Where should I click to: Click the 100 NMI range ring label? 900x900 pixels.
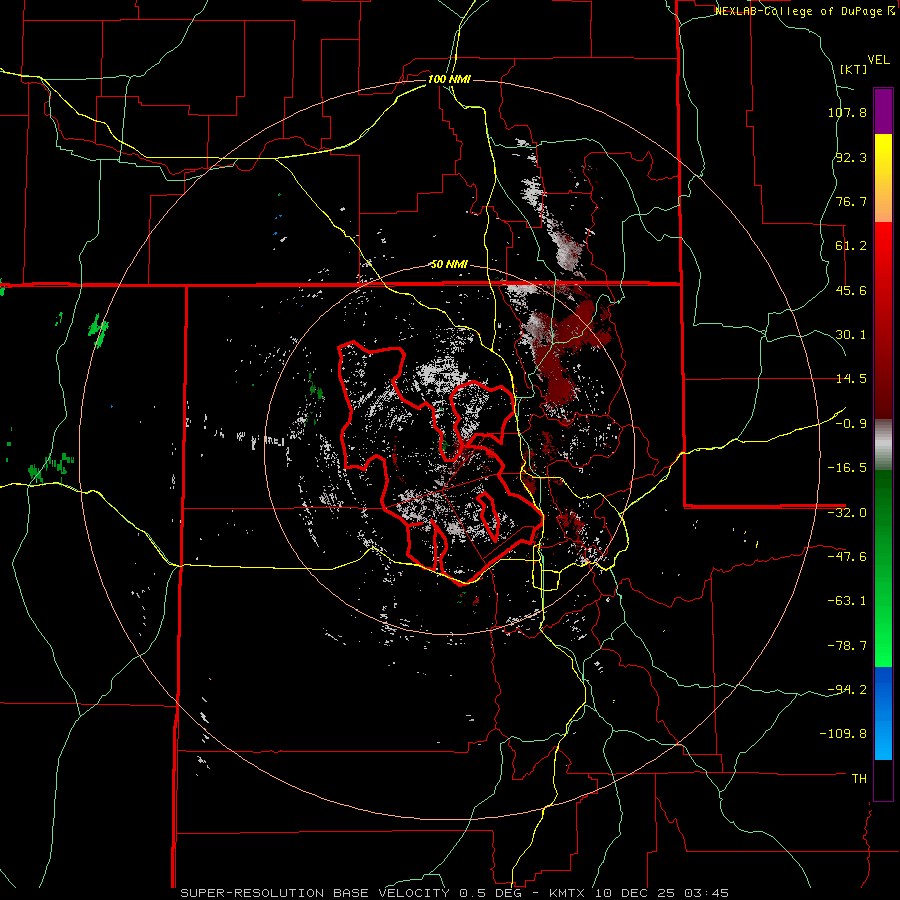coord(449,79)
